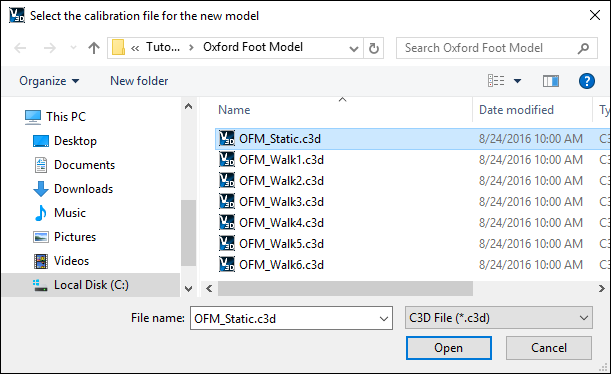
Task: Select the OFM_Walk1.c3d file icon
Action: (x=227, y=160)
